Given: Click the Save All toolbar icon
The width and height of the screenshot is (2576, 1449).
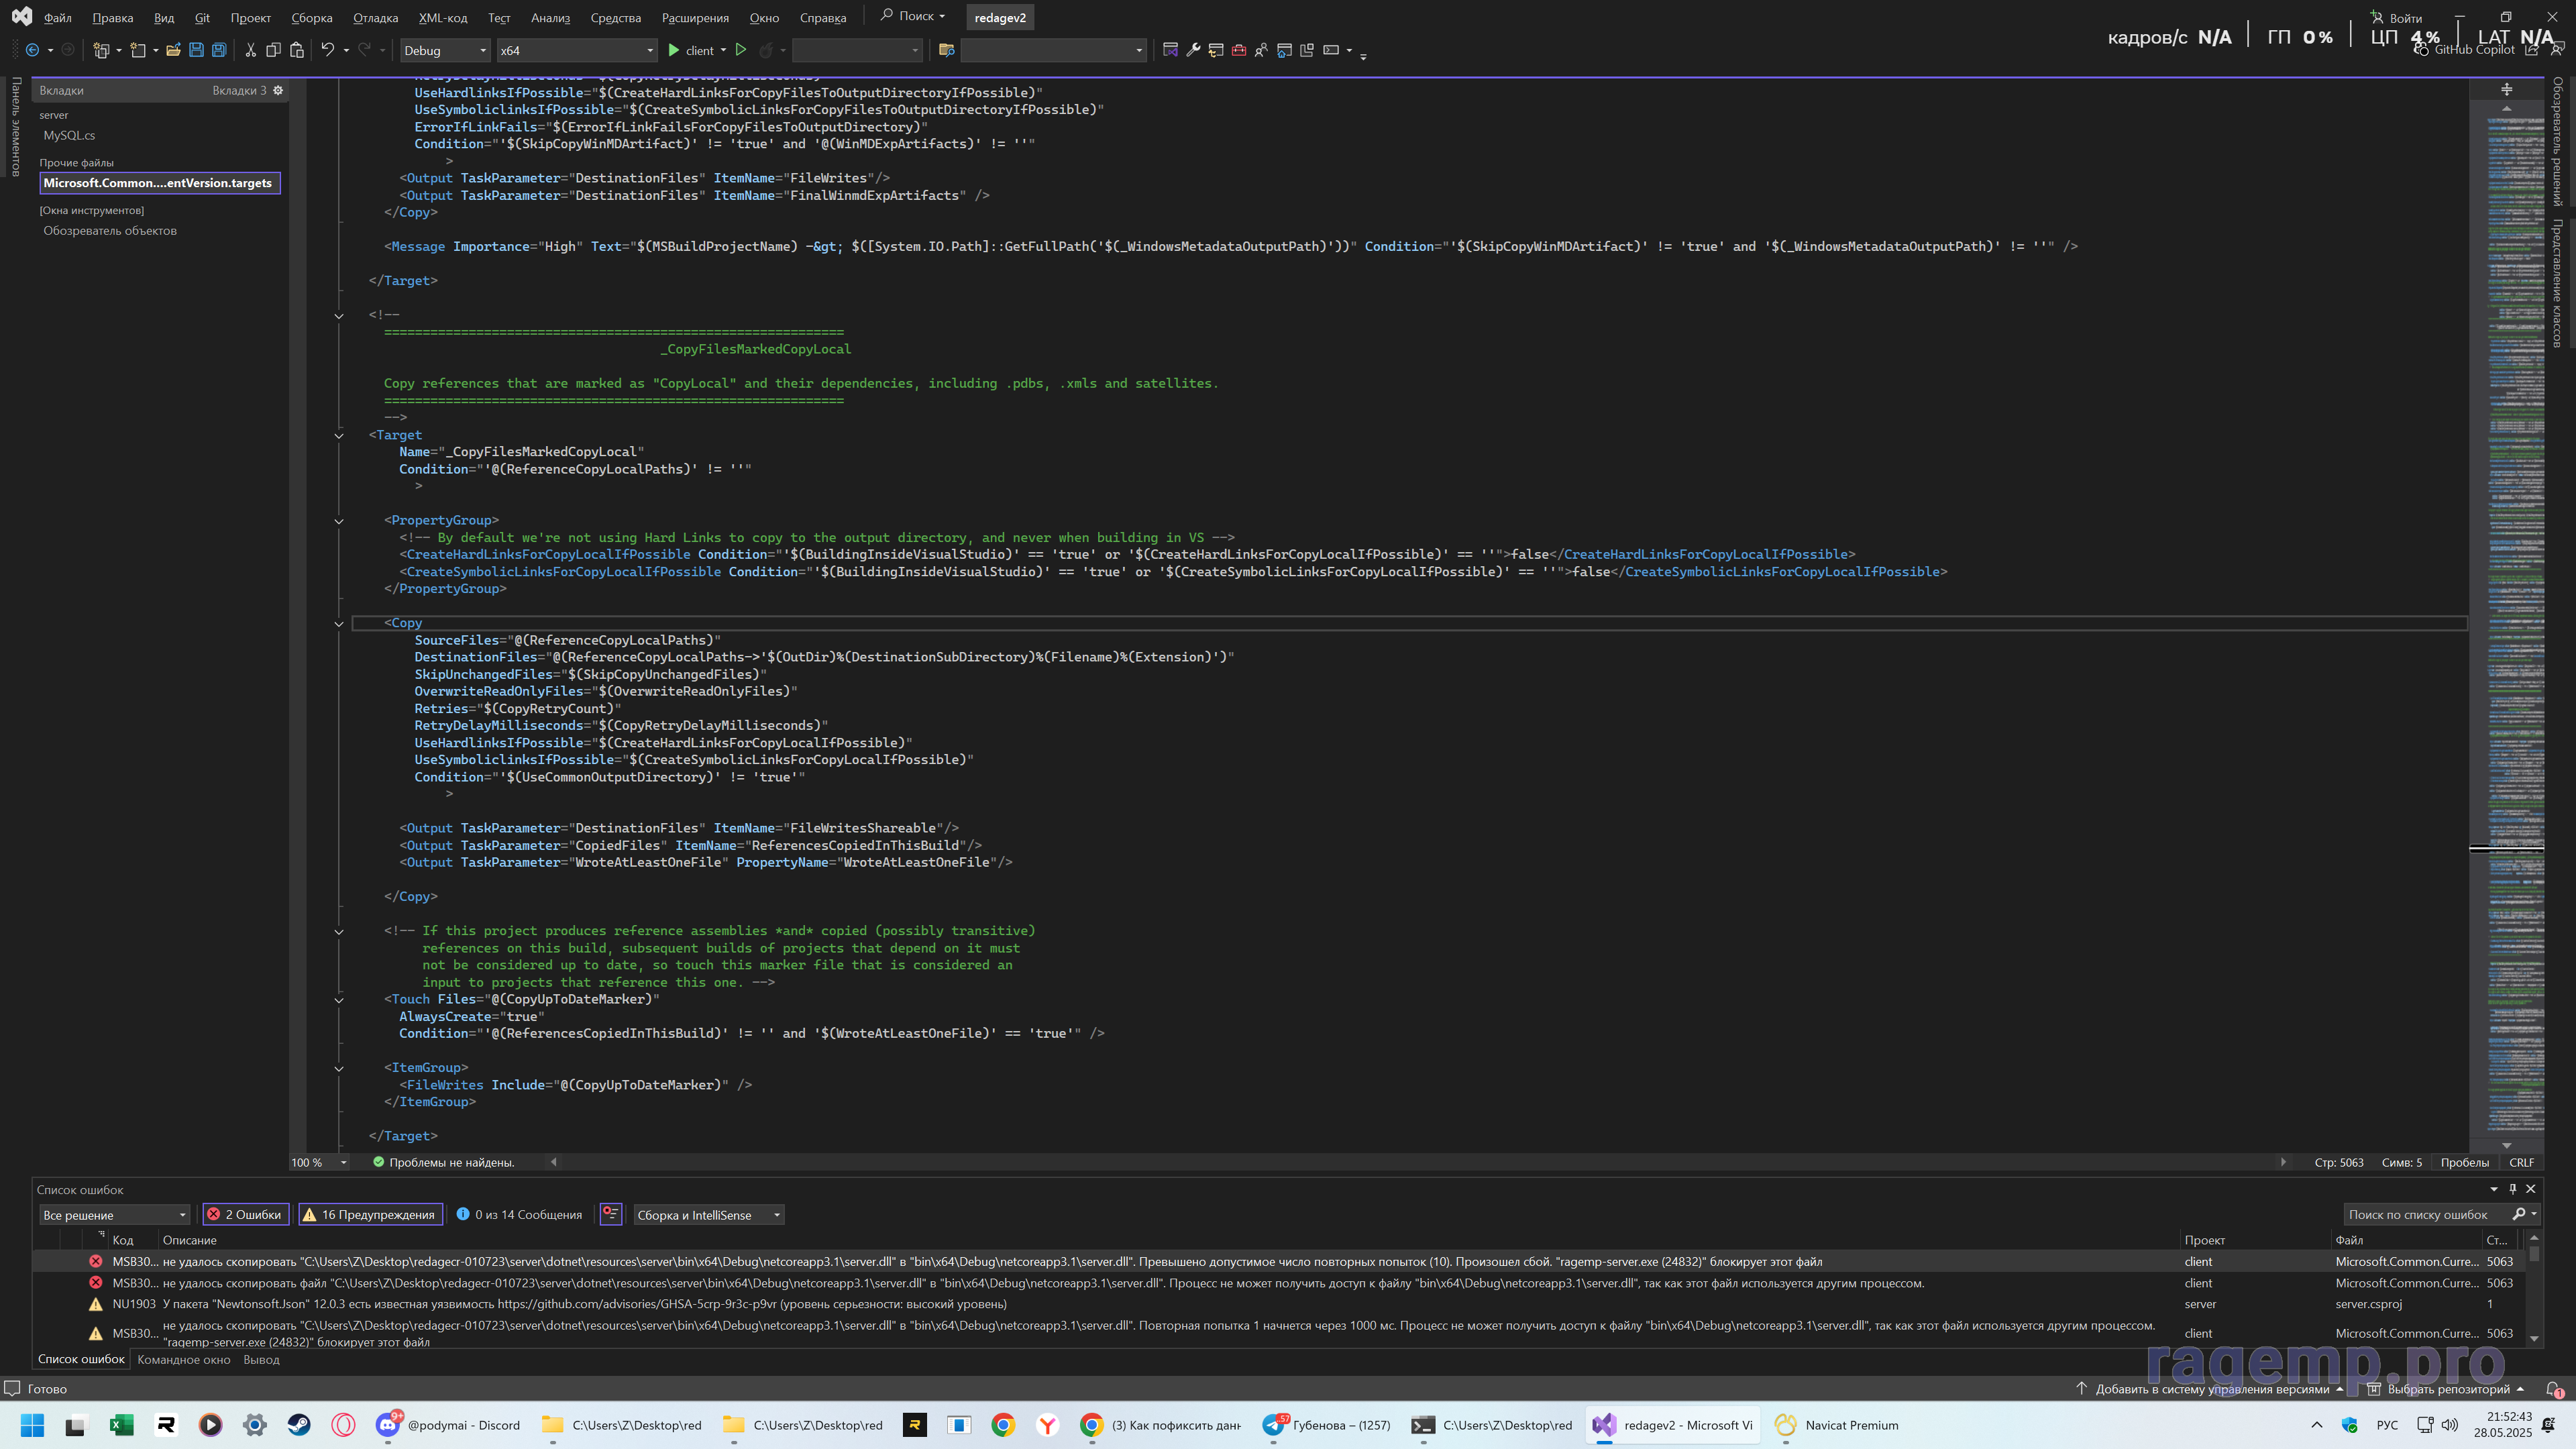Looking at the screenshot, I should [x=219, y=50].
